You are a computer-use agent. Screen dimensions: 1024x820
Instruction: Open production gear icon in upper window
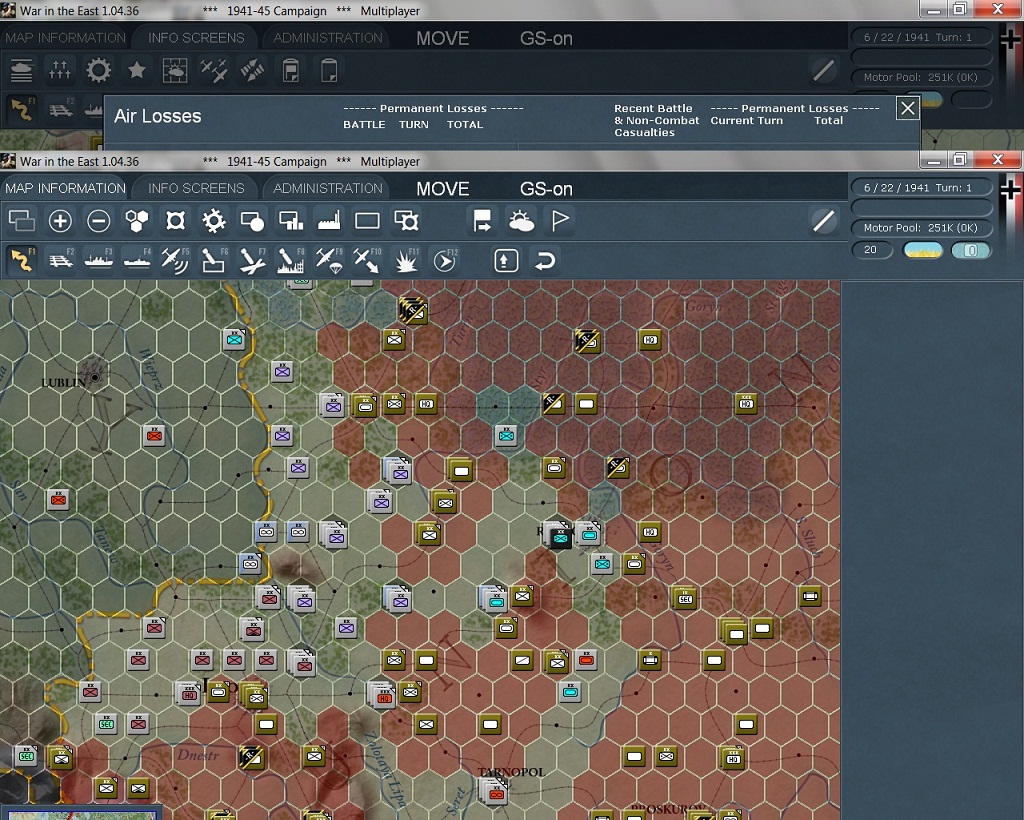point(99,71)
